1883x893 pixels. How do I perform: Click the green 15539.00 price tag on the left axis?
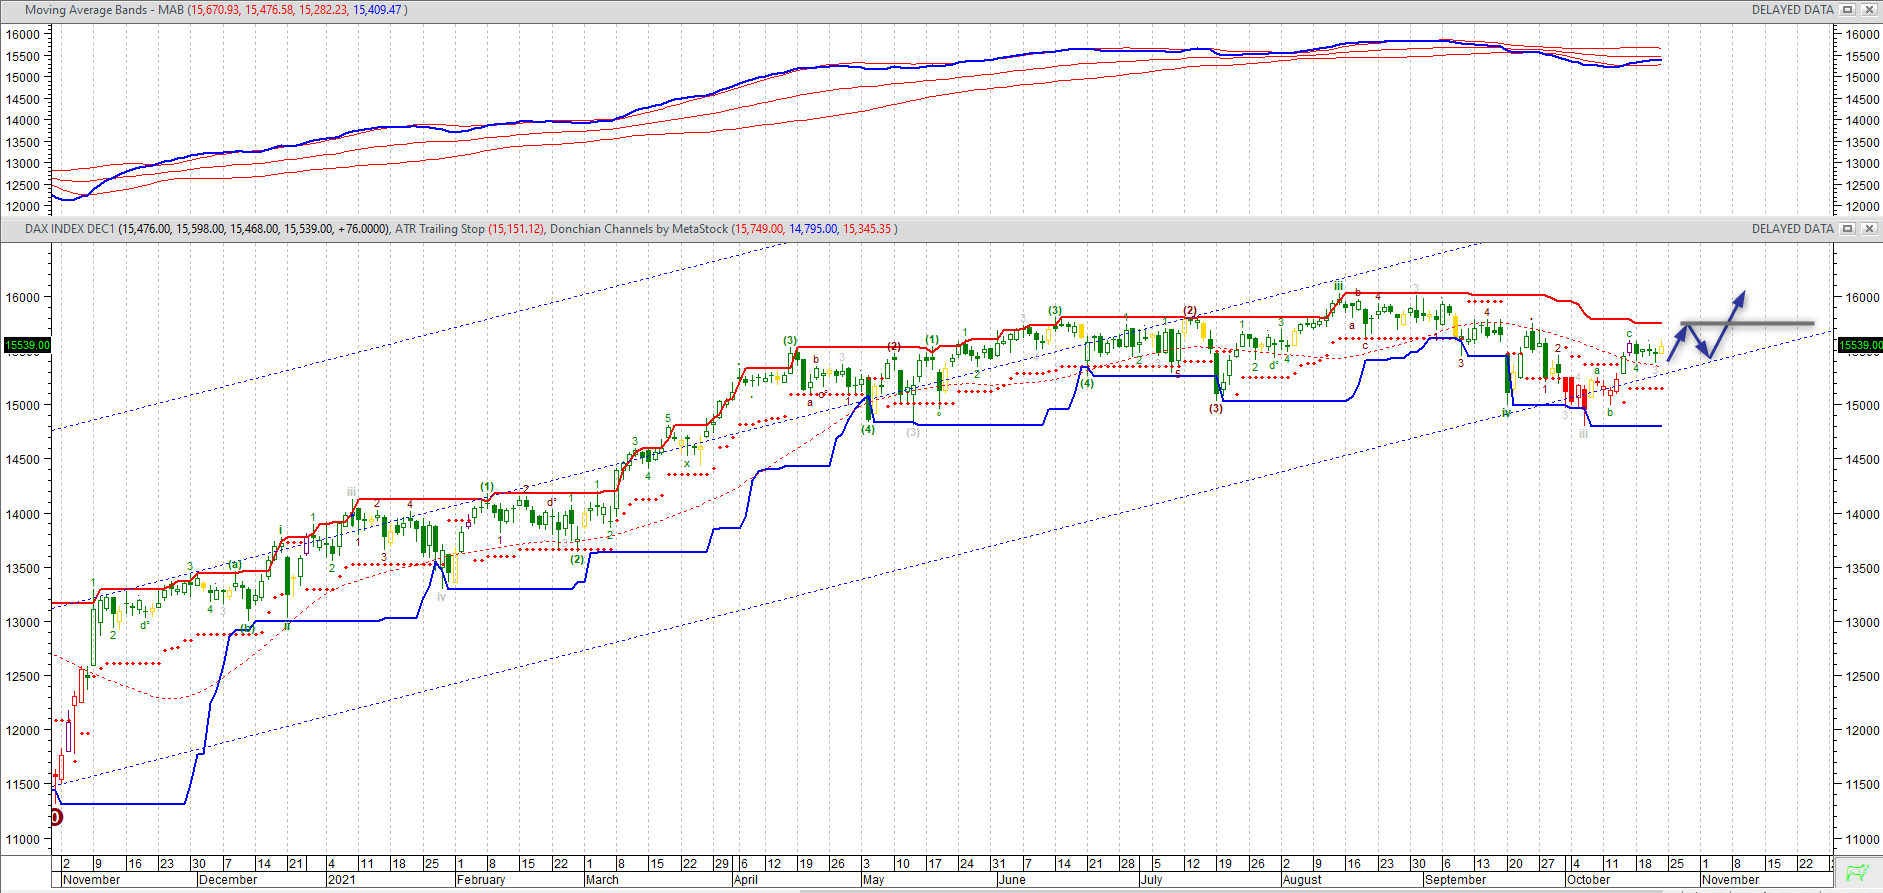pos(27,345)
